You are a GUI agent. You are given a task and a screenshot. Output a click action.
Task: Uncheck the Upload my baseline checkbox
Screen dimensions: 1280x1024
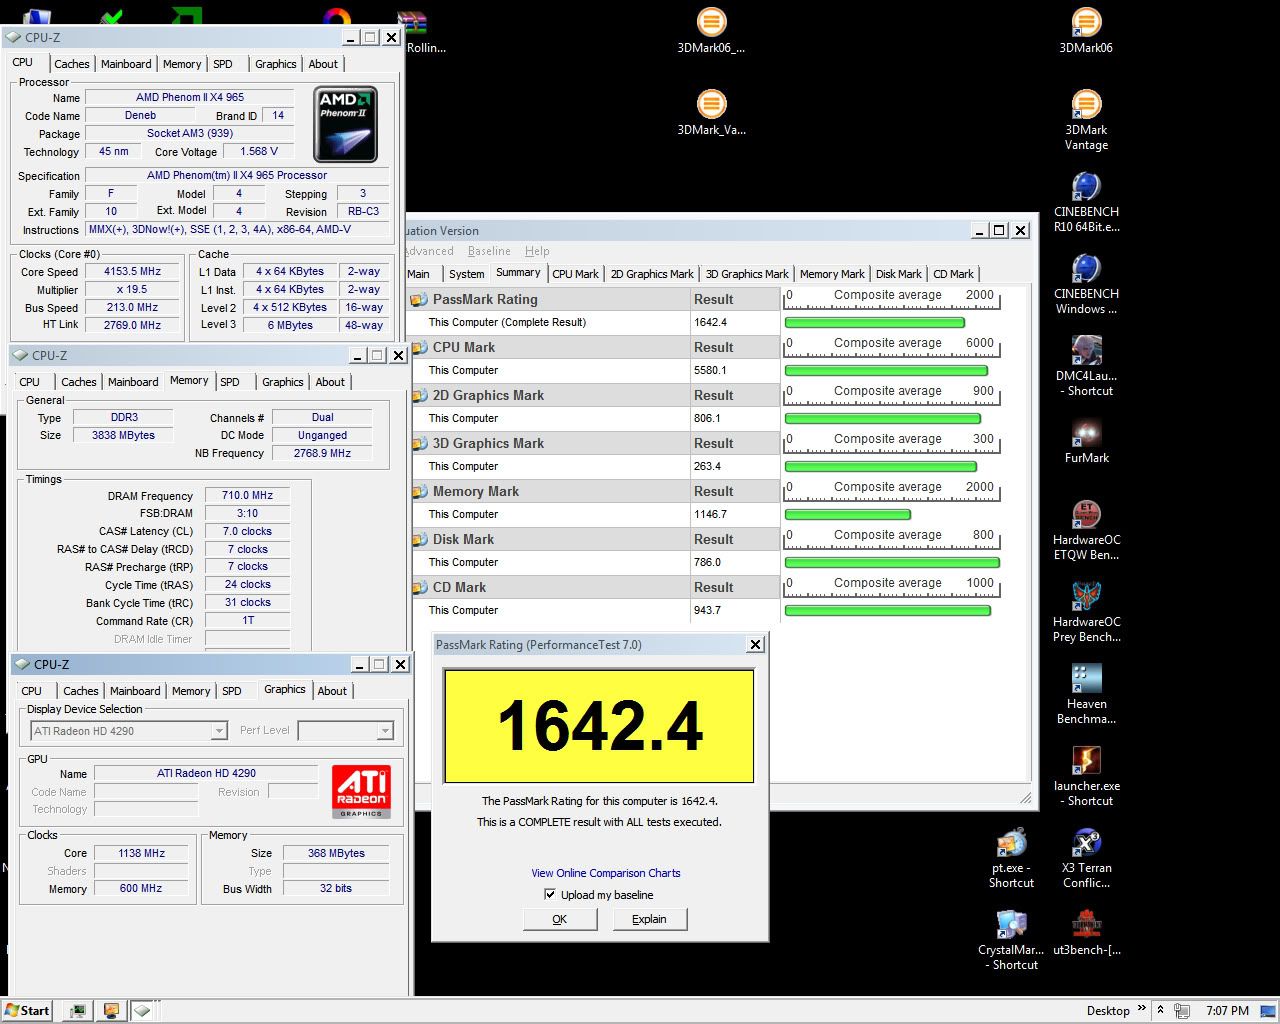pyautogui.click(x=549, y=894)
